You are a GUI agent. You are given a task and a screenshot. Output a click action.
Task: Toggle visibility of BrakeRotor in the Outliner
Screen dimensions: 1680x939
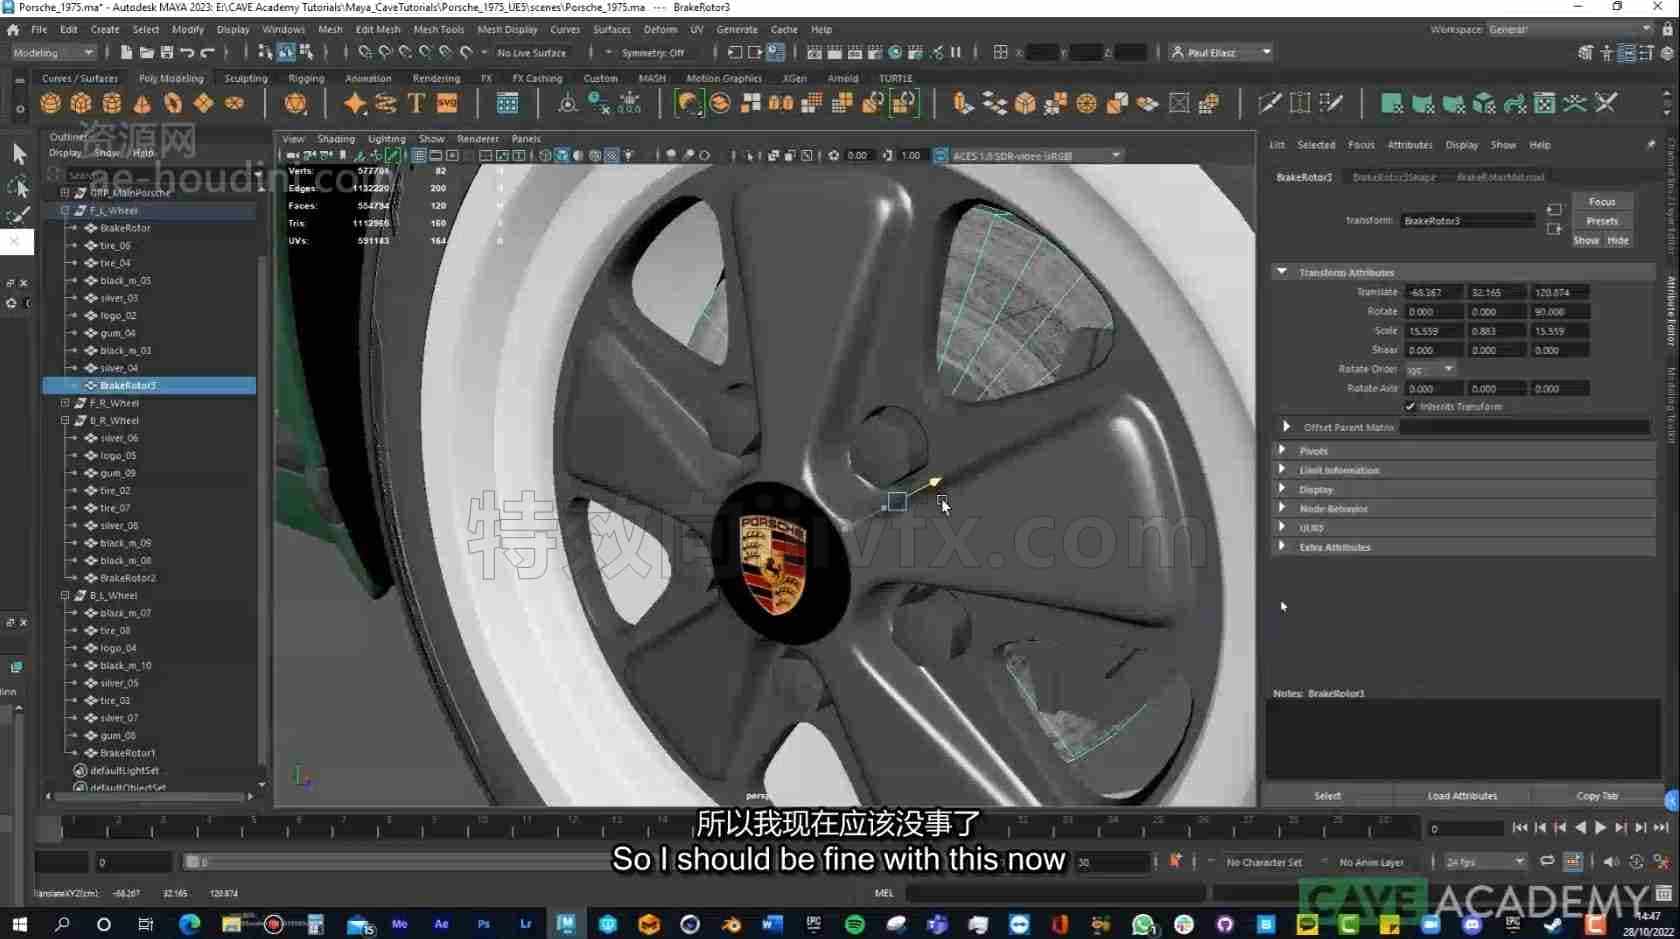[x=91, y=228]
